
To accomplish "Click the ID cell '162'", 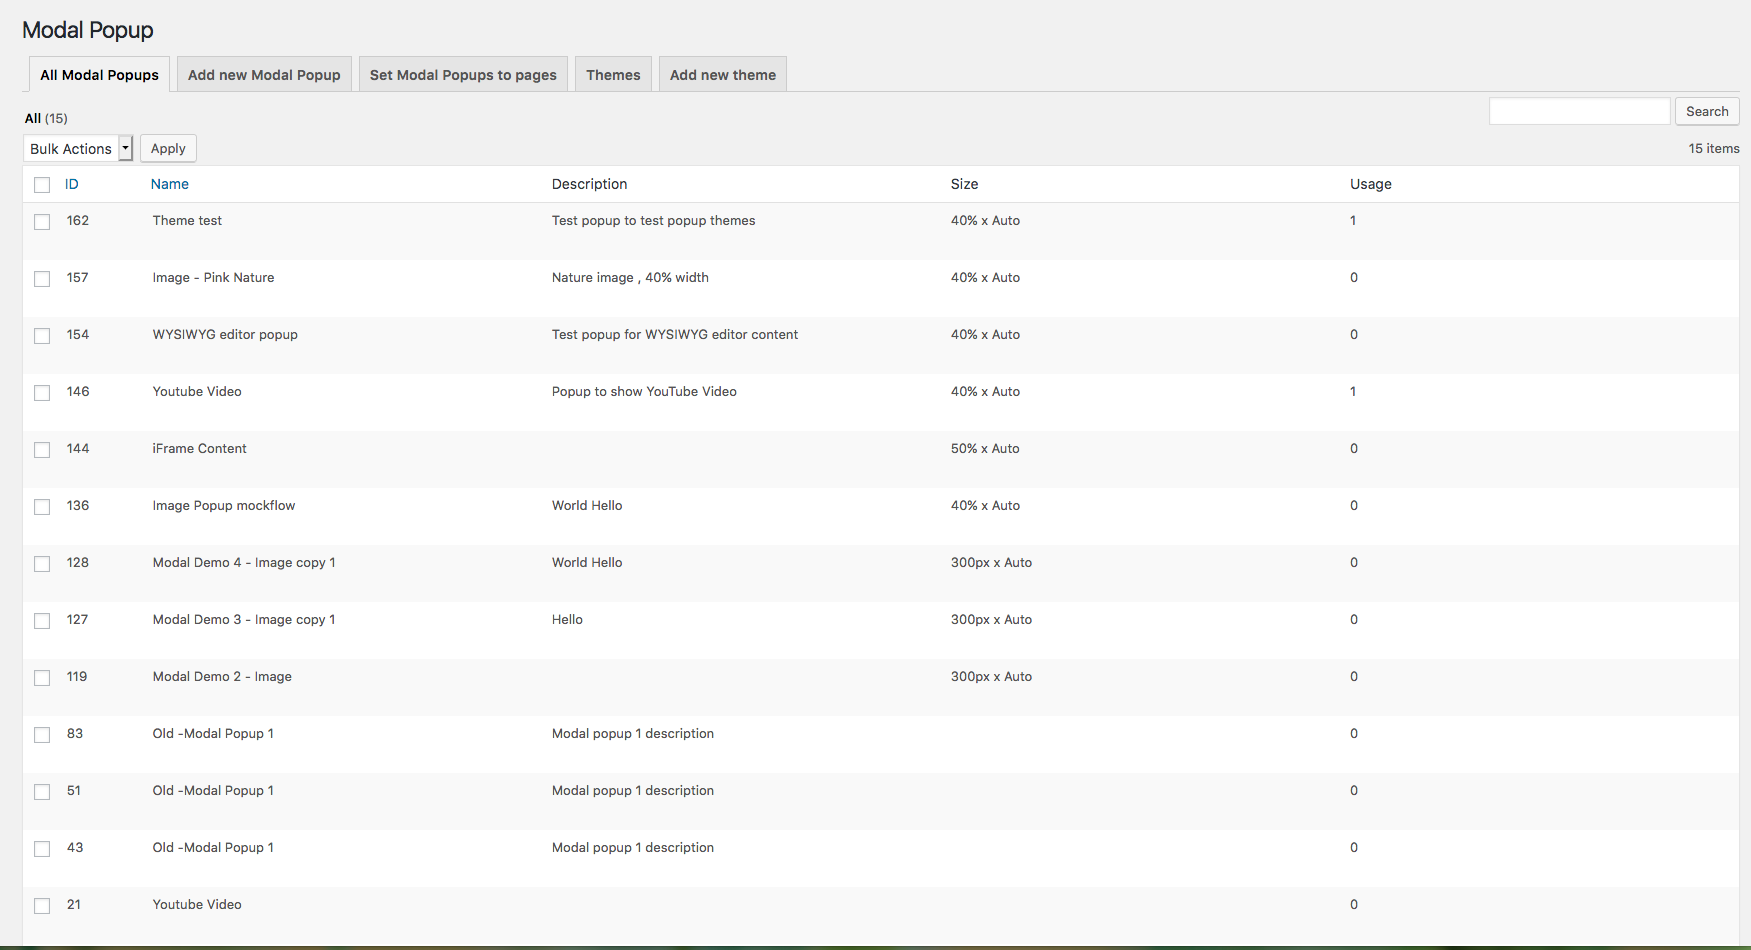I will point(78,221).
